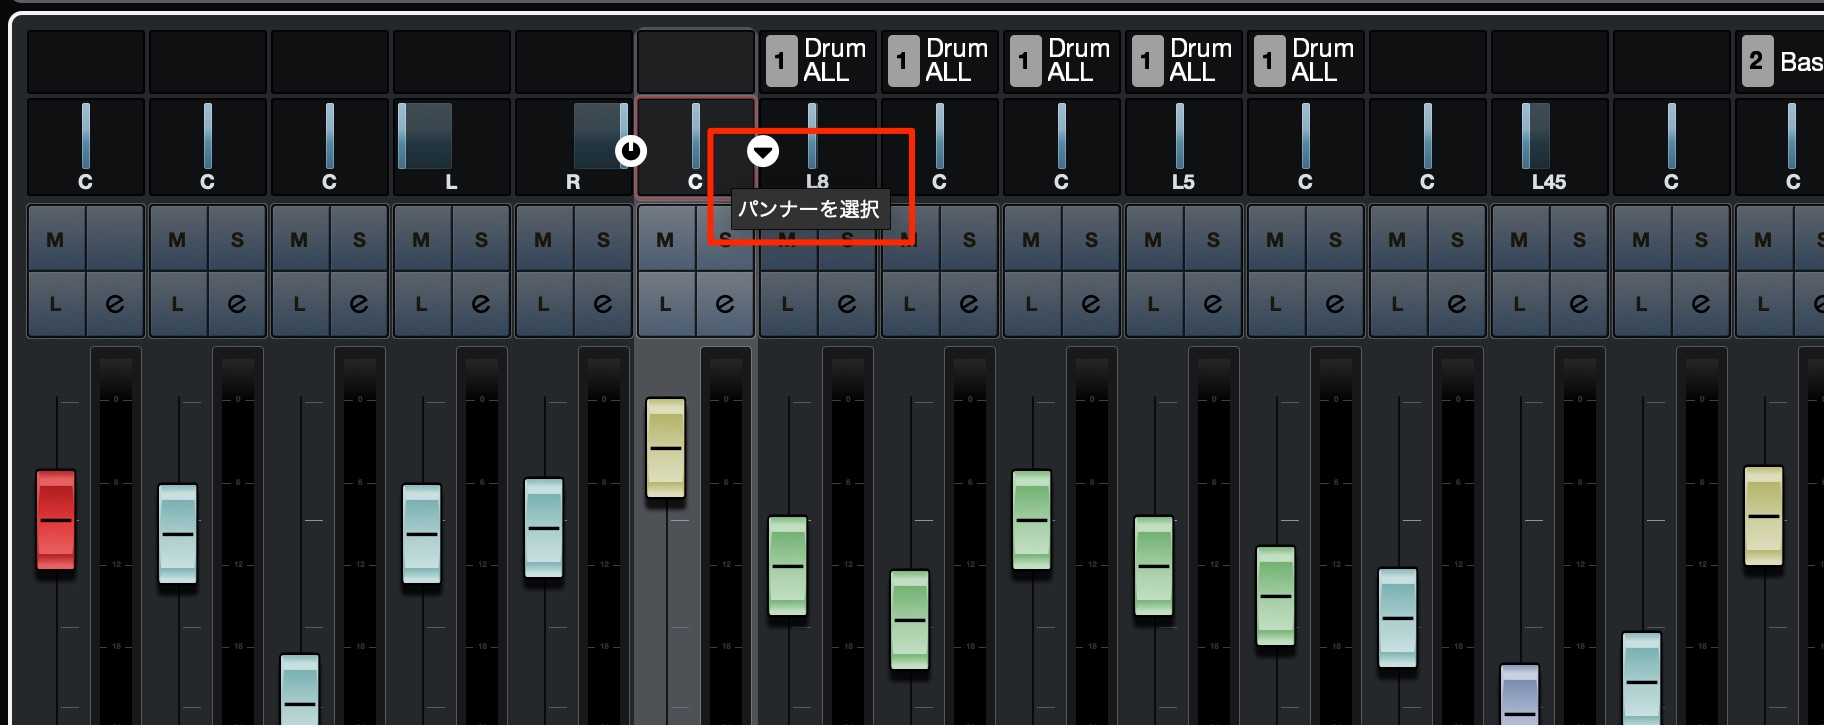Image resolution: width=1824 pixels, height=725 pixels.
Task: Open 'e' edit settings on L8 channel
Action: (847, 303)
